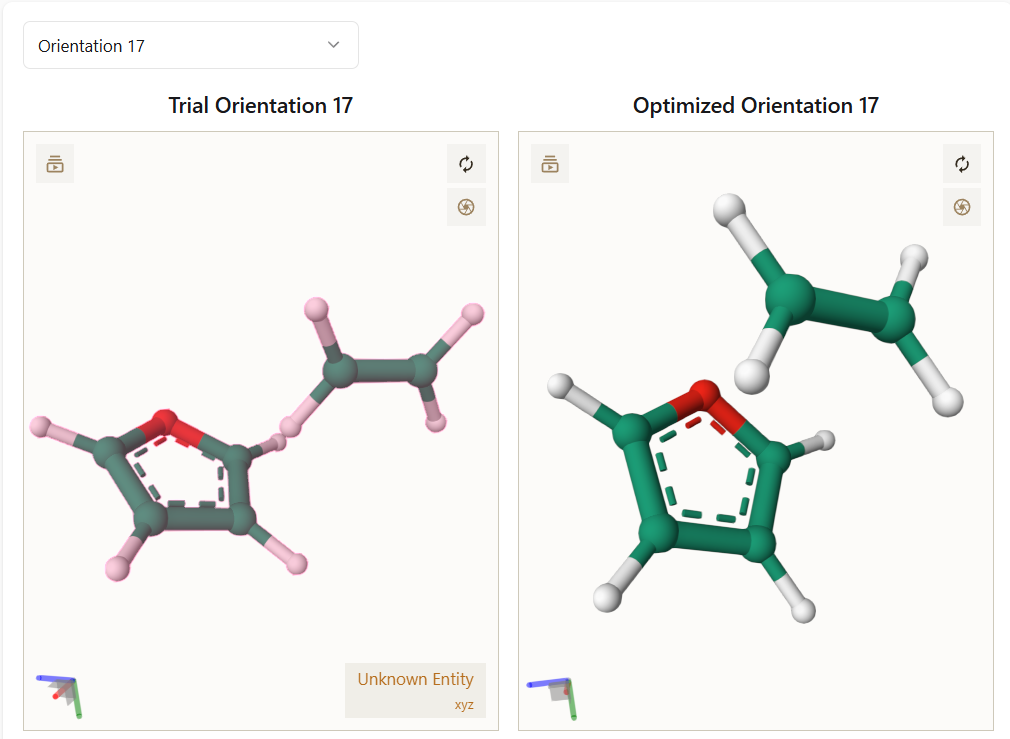Open the Orientation 17 dropdown
The height and width of the screenshot is (739, 1010).
pos(190,46)
